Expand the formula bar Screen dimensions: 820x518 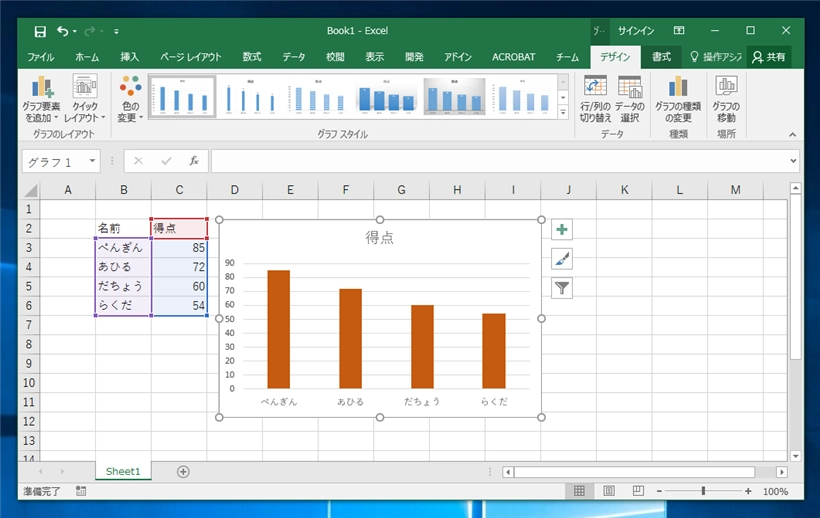(x=793, y=161)
